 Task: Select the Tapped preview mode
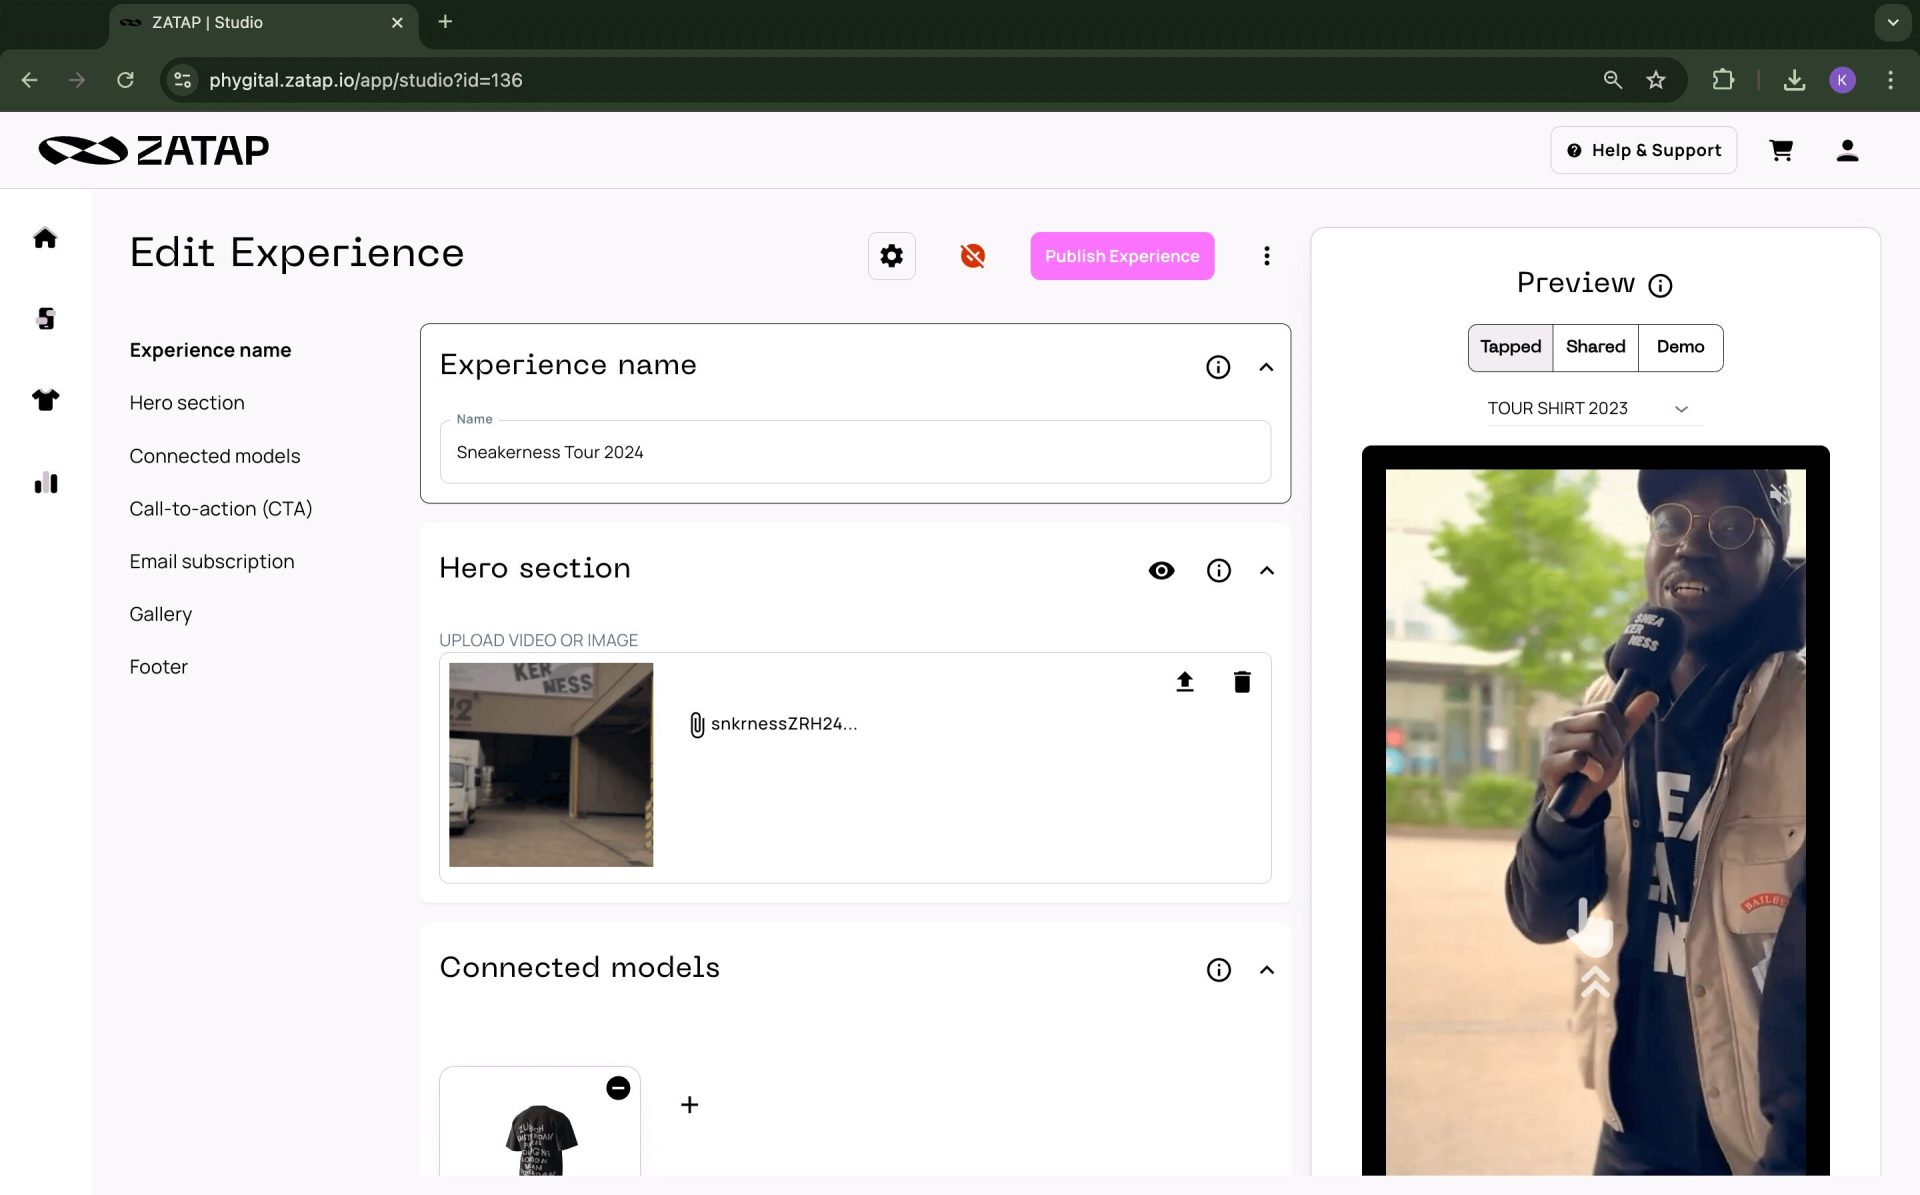[x=1510, y=347]
